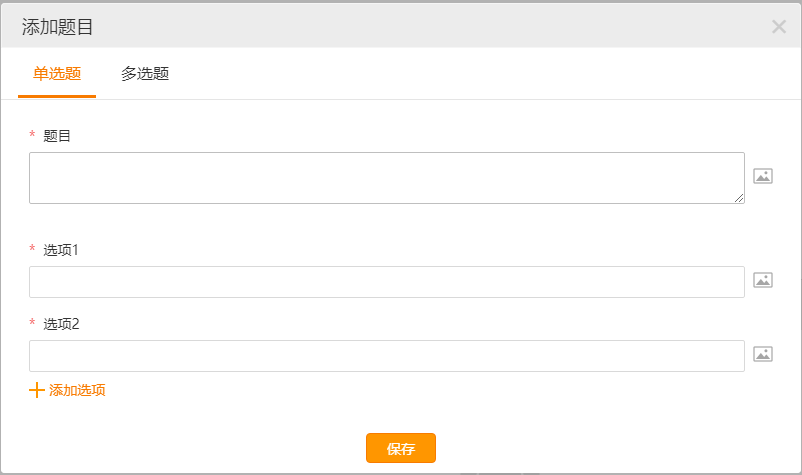Image resolution: width=802 pixels, height=475 pixels.
Task: Click the orange plus icon before 添加选项
Action: coord(37,390)
